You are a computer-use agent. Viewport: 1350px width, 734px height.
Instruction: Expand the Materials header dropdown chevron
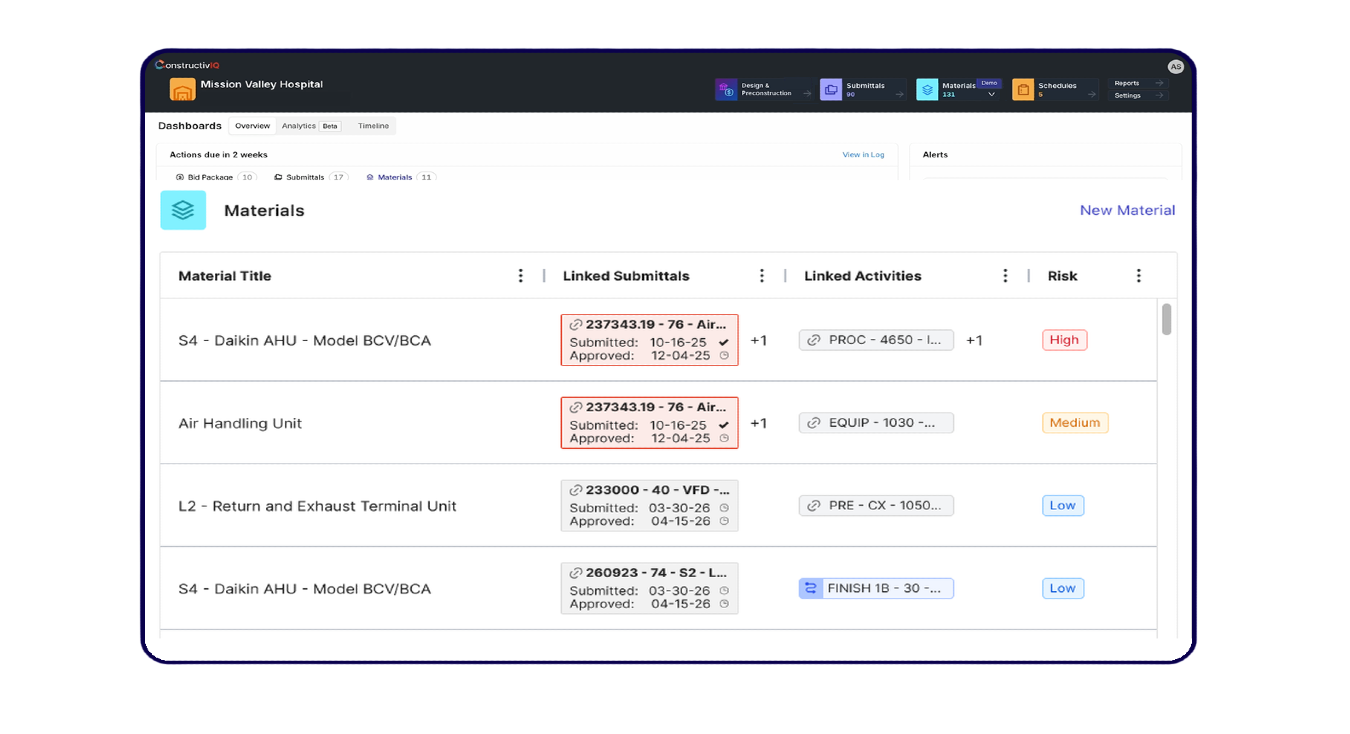coord(991,95)
